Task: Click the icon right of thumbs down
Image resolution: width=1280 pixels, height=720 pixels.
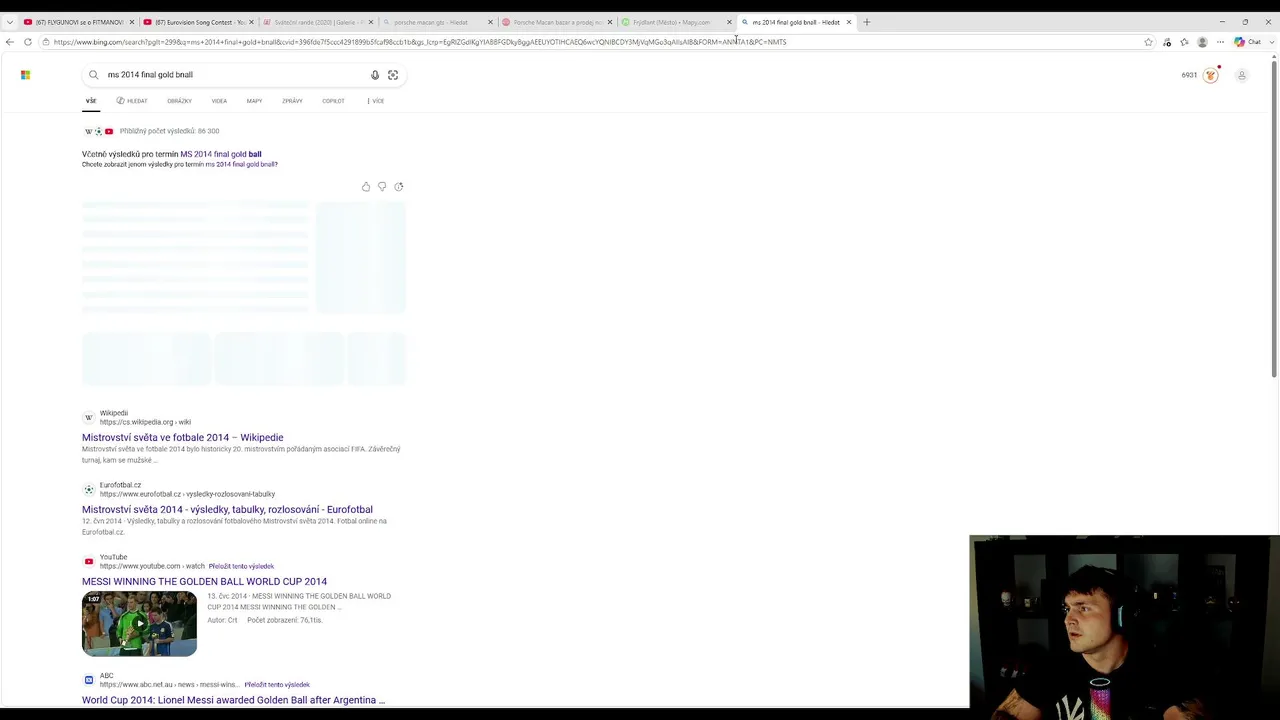Action: coord(399,187)
